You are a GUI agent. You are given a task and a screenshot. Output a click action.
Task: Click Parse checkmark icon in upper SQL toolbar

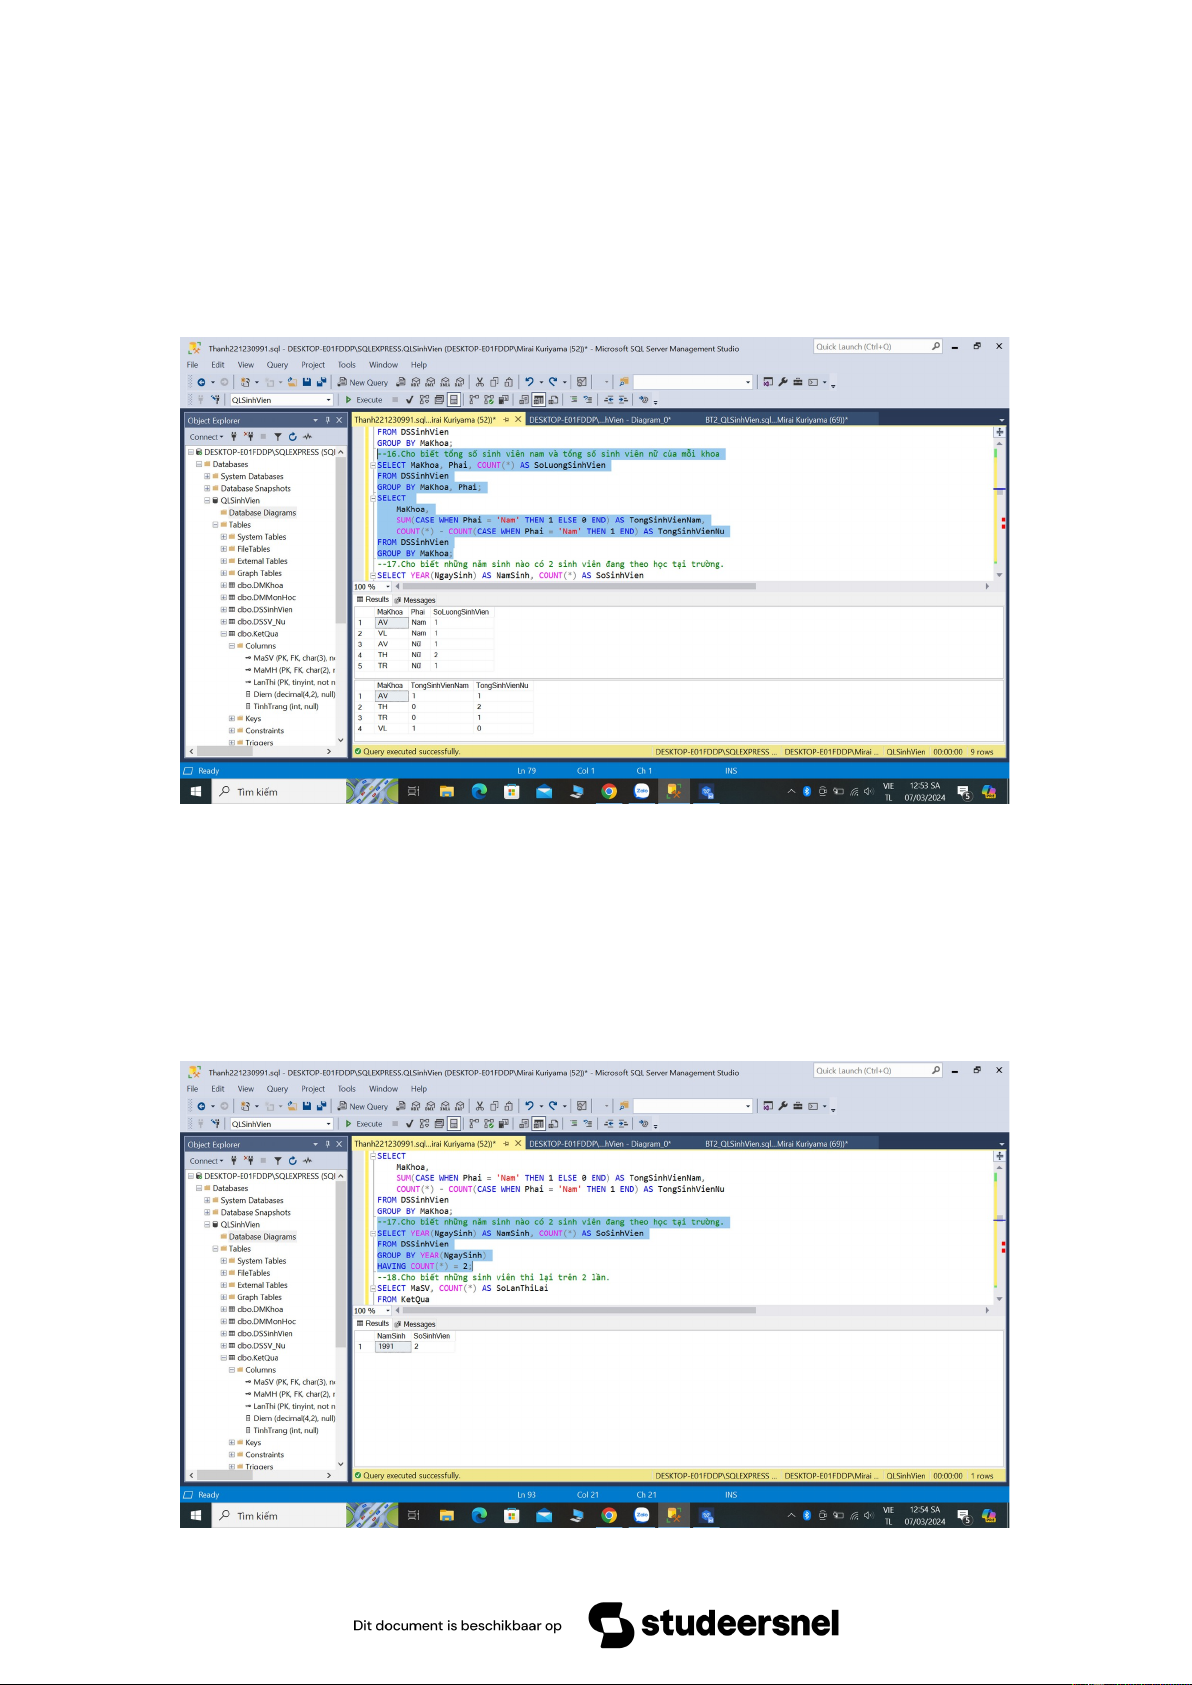[409, 400]
